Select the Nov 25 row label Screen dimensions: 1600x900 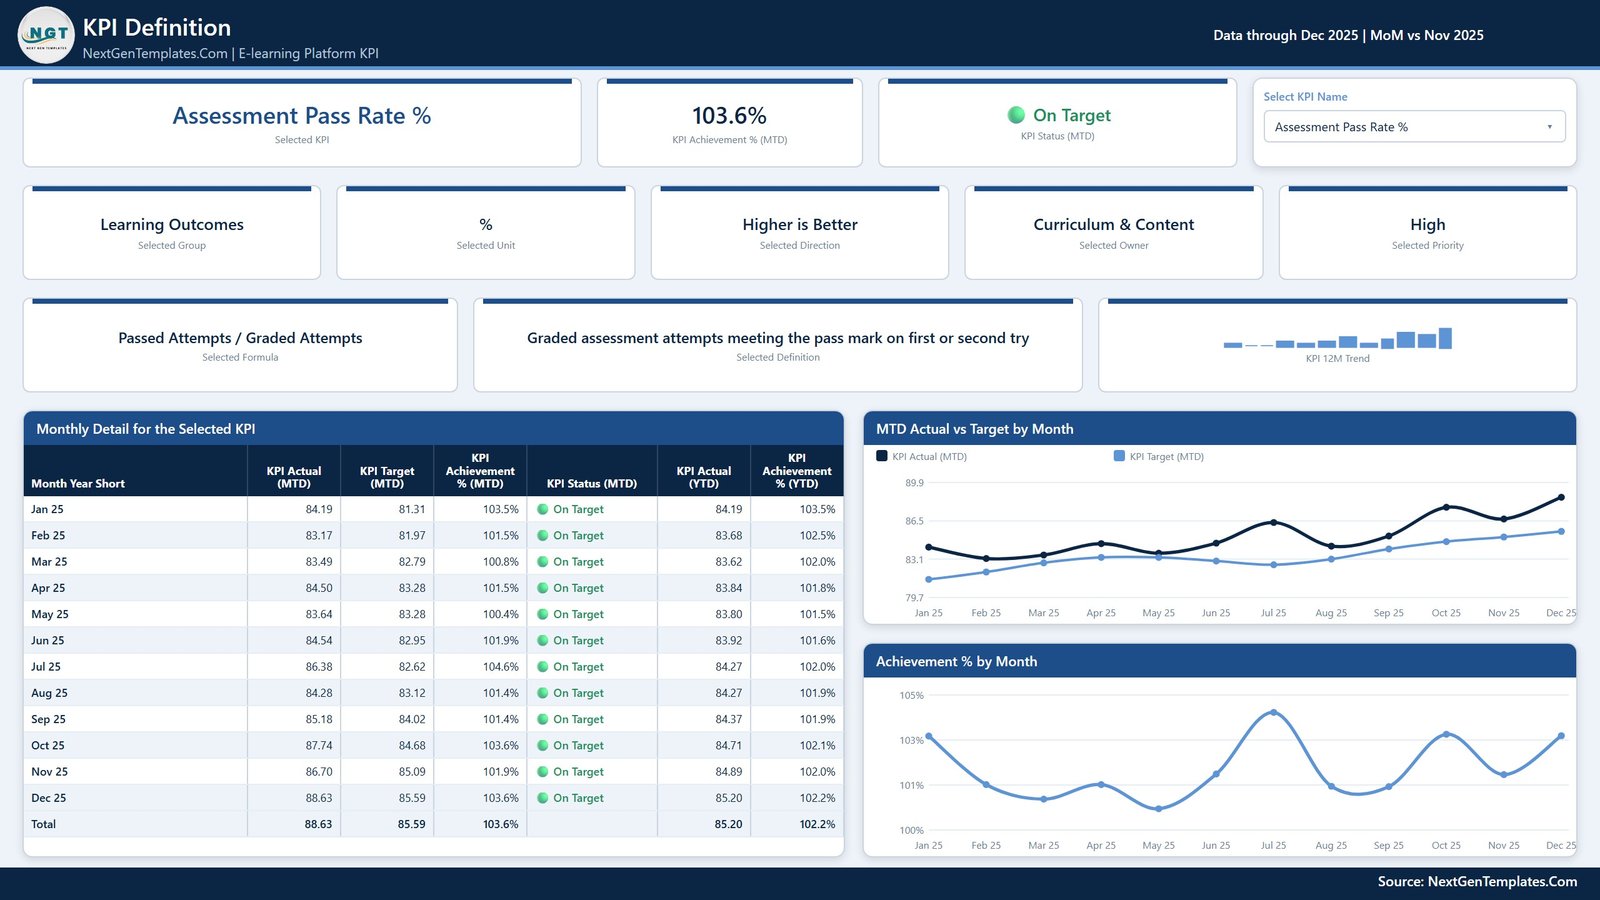pyautogui.click(x=50, y=772)
